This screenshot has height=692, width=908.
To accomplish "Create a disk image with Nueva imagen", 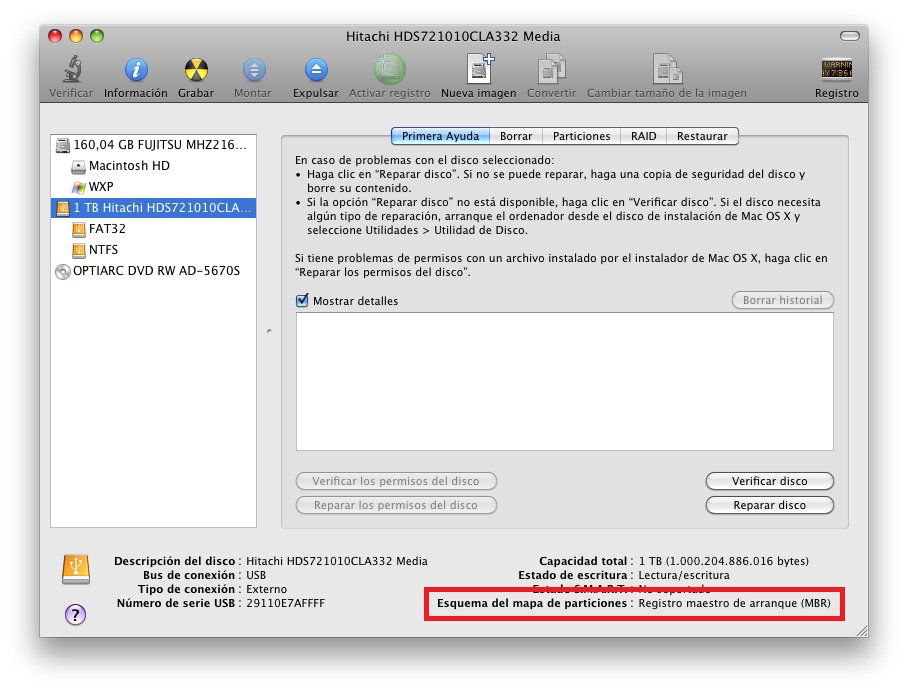I will pyautogui.click(x=480, y=69).
